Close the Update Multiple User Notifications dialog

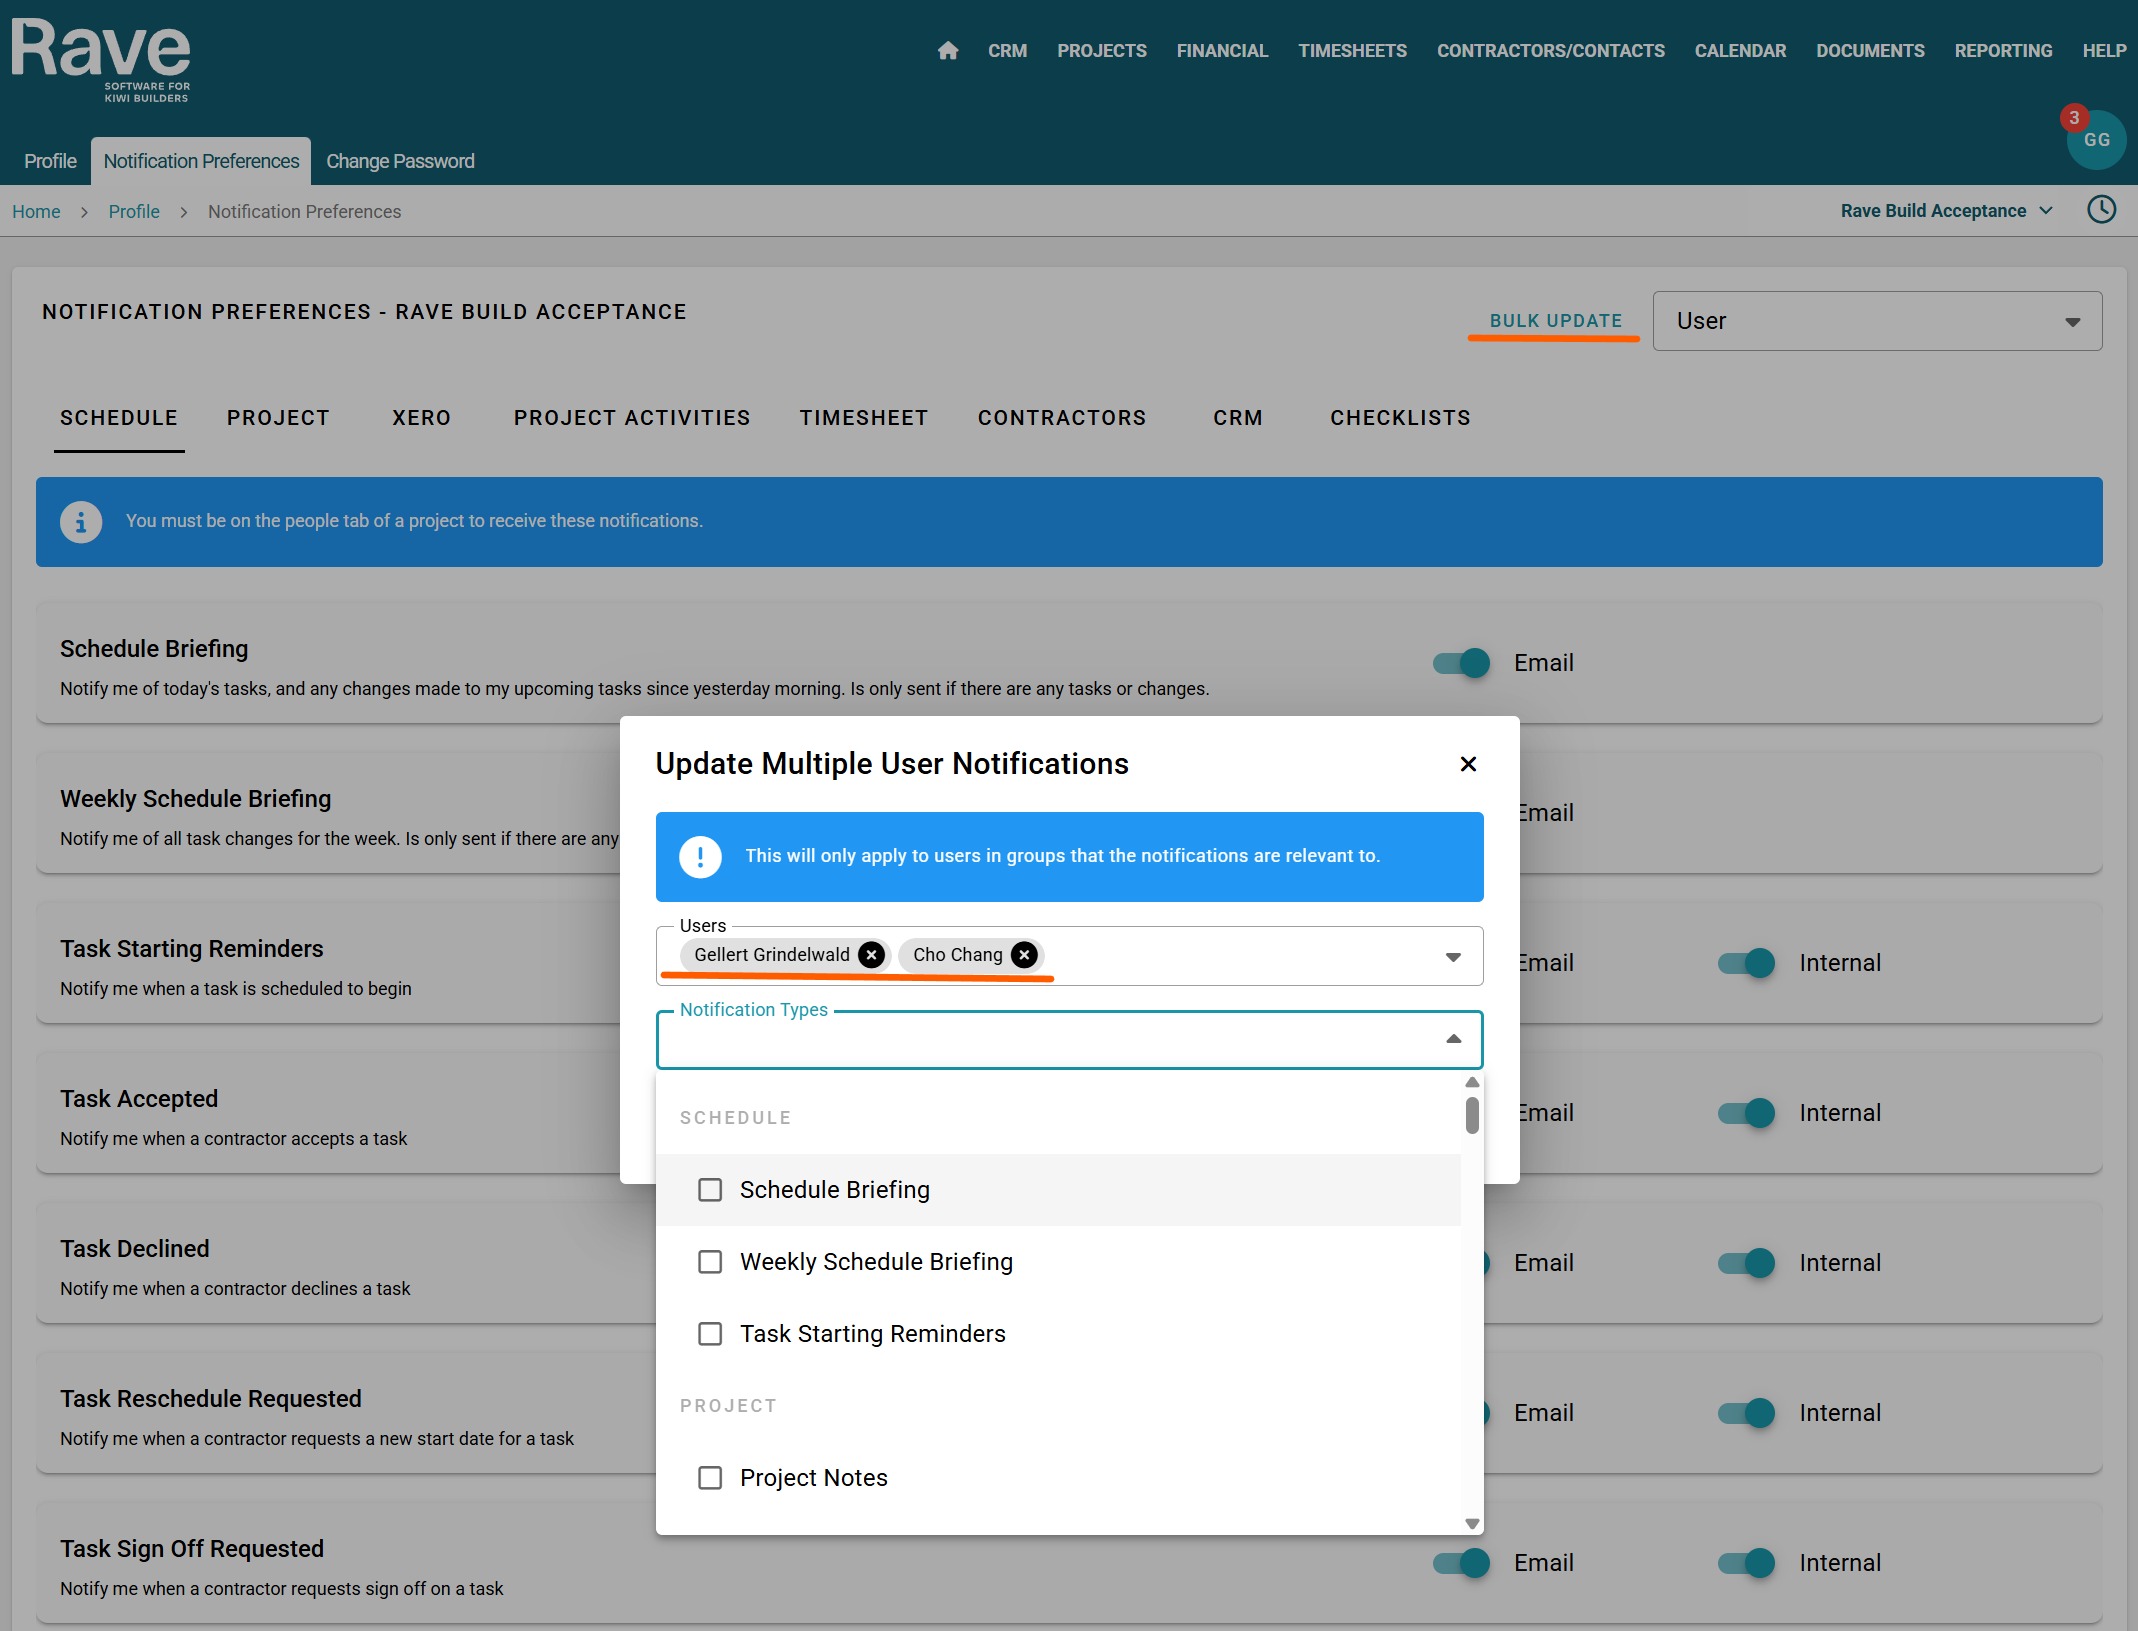tap(1468, 764)
